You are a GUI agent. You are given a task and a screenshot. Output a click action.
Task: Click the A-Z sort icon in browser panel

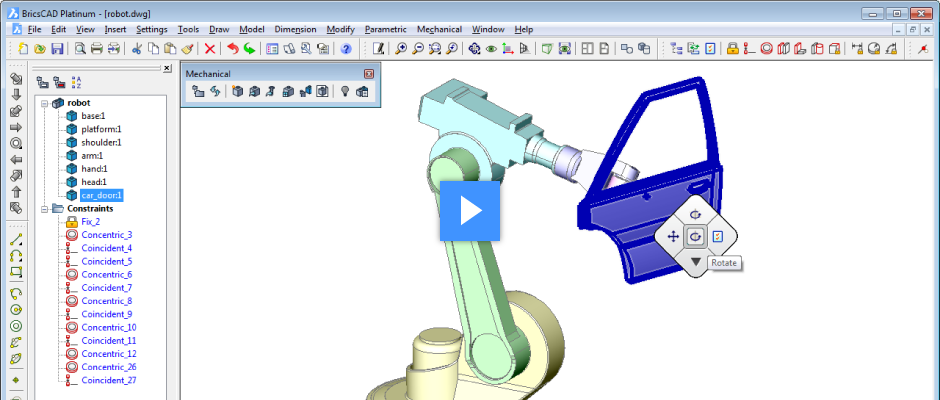(76, 82)
